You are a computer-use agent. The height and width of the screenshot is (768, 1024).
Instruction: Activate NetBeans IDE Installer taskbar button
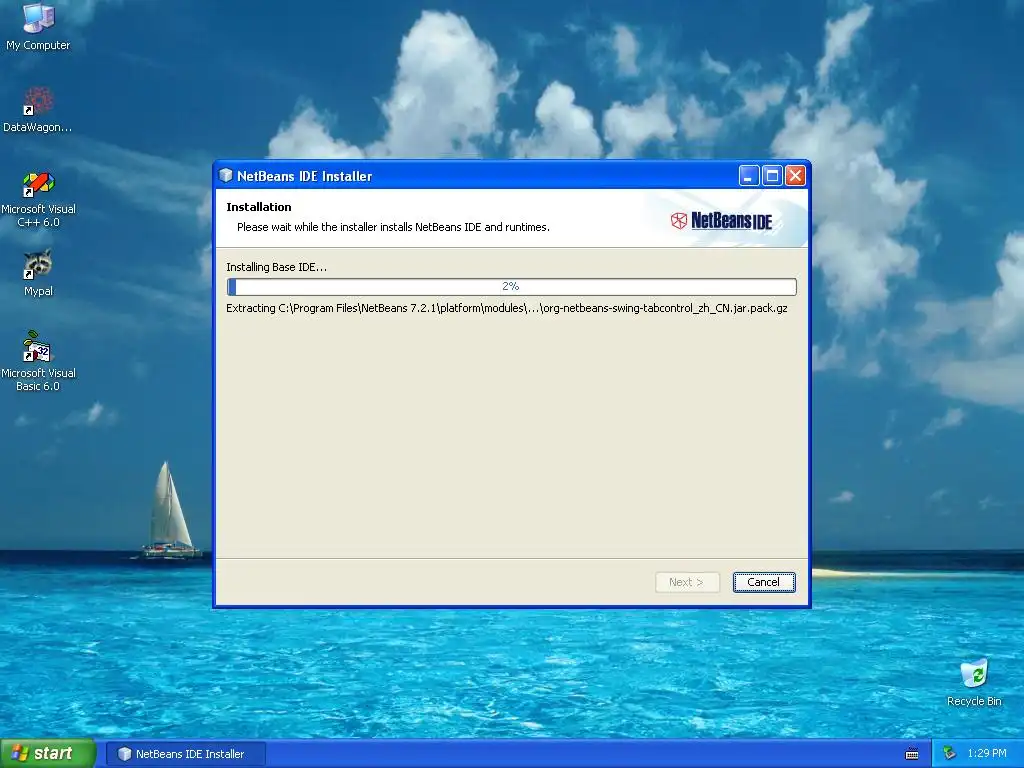185,754
